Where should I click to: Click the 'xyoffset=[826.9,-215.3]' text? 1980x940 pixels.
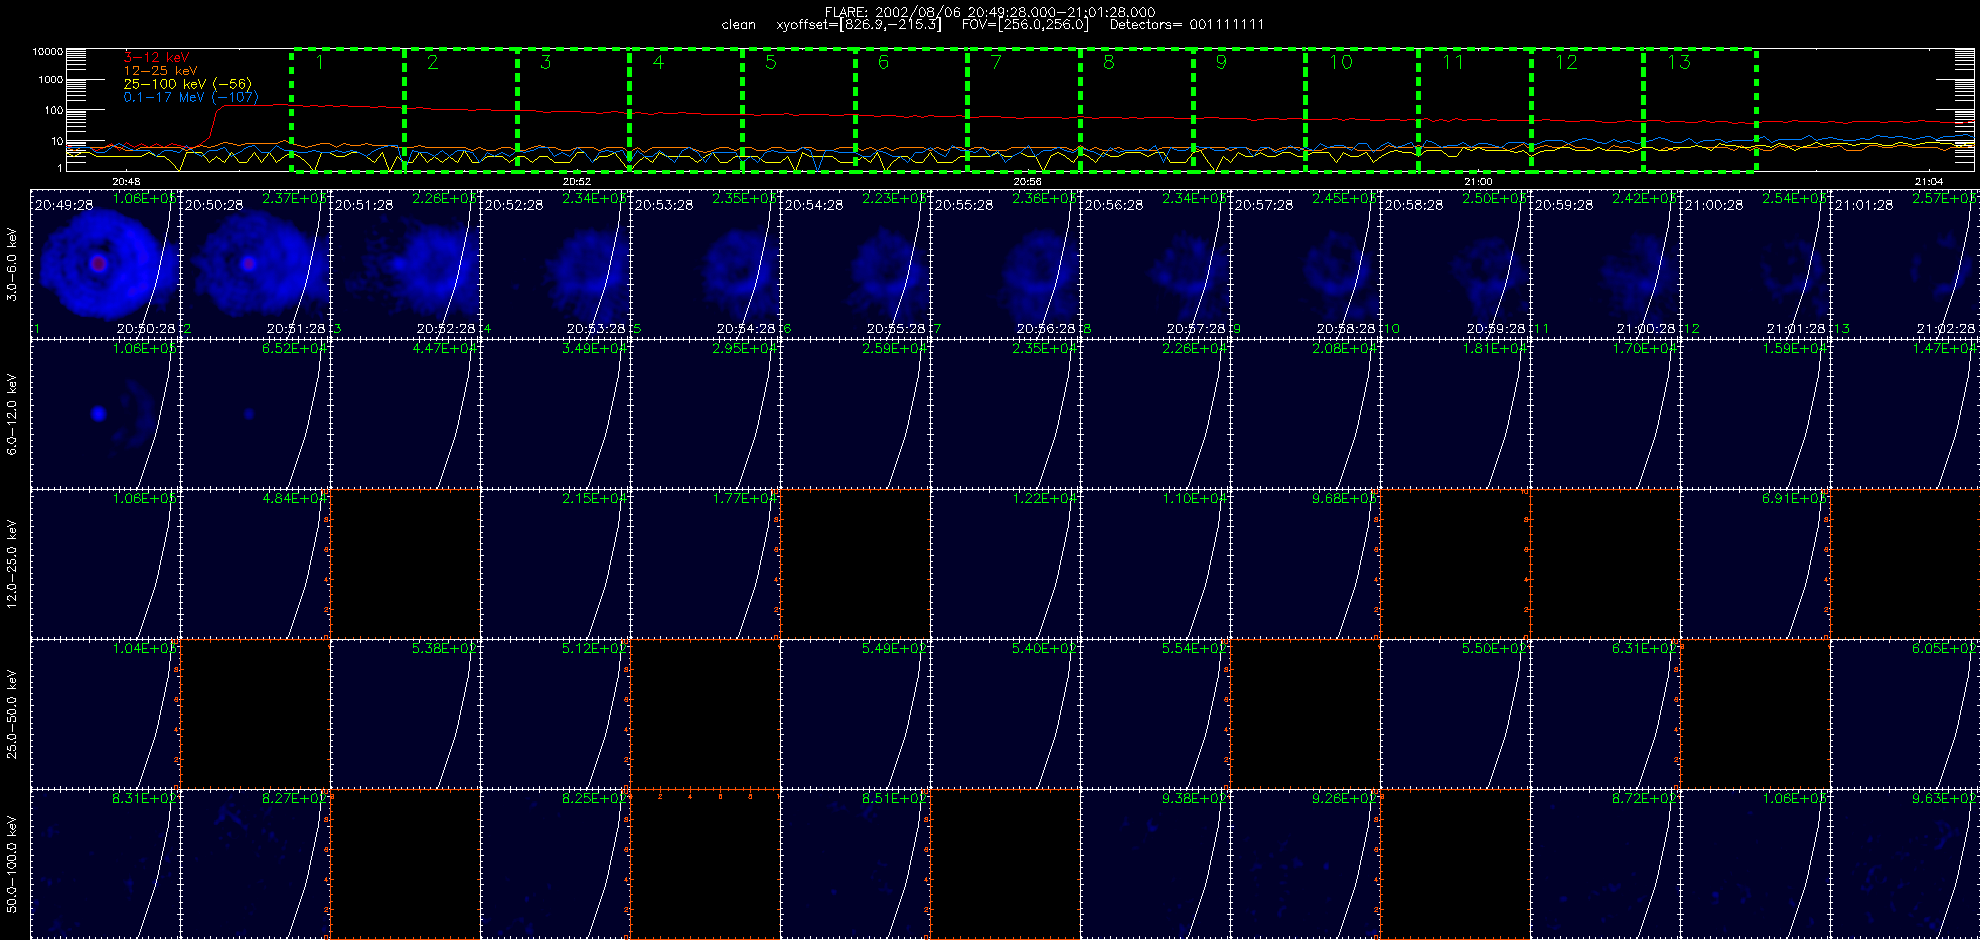pos(859,25)
